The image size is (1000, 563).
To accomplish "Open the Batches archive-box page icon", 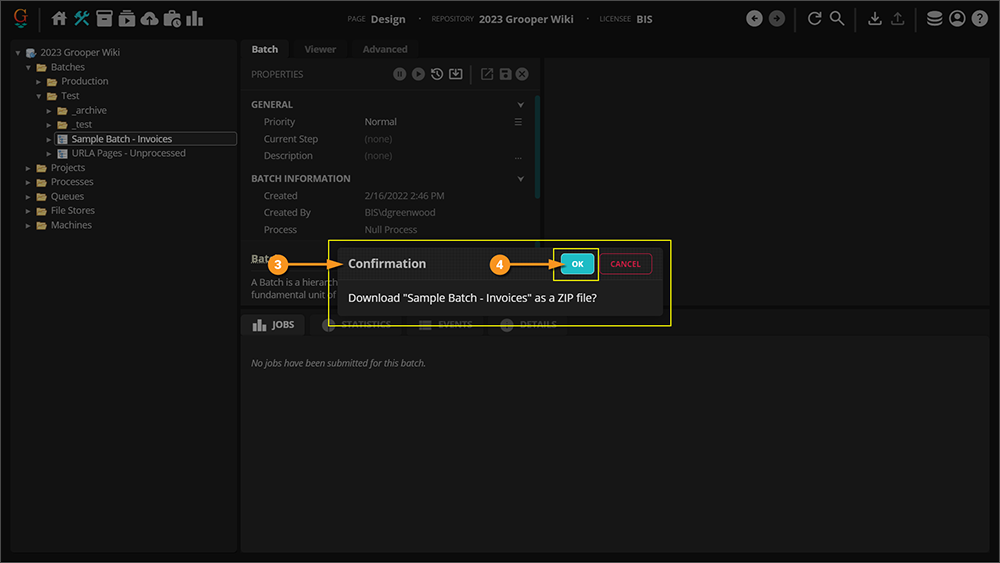I will tap(104, 18).
